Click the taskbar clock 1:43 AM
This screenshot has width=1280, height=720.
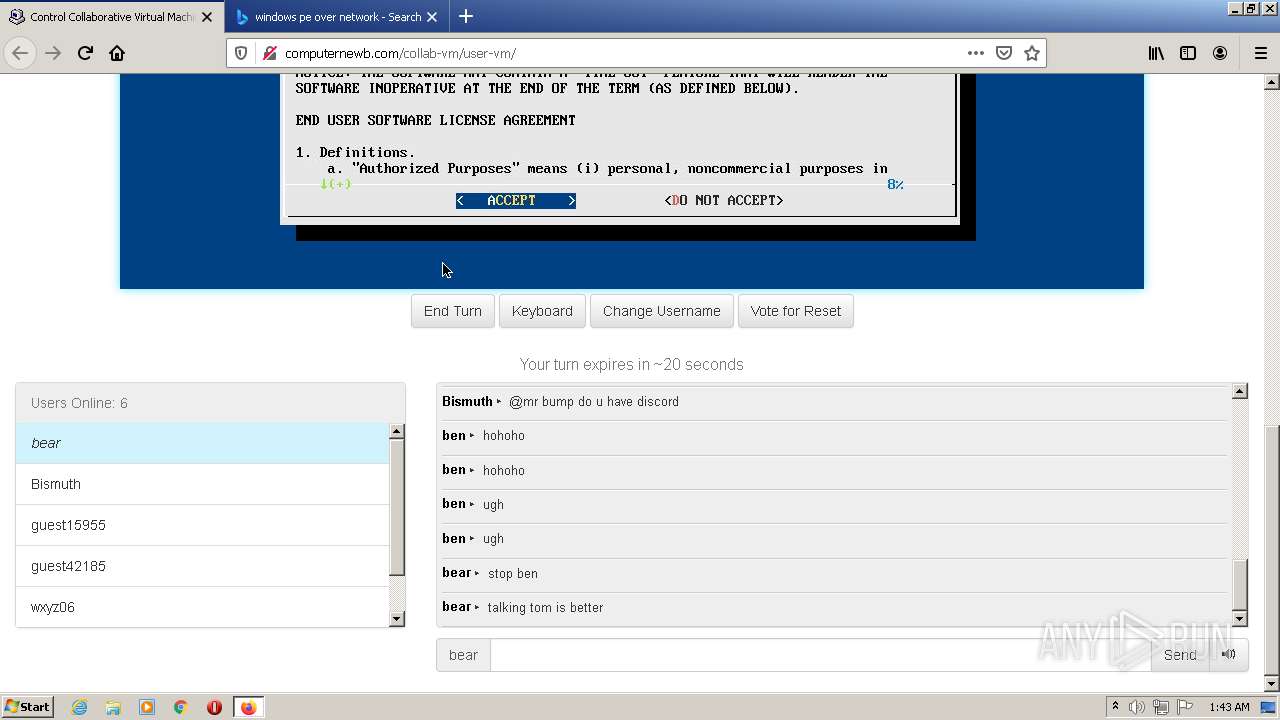[x=1229, y=707]
